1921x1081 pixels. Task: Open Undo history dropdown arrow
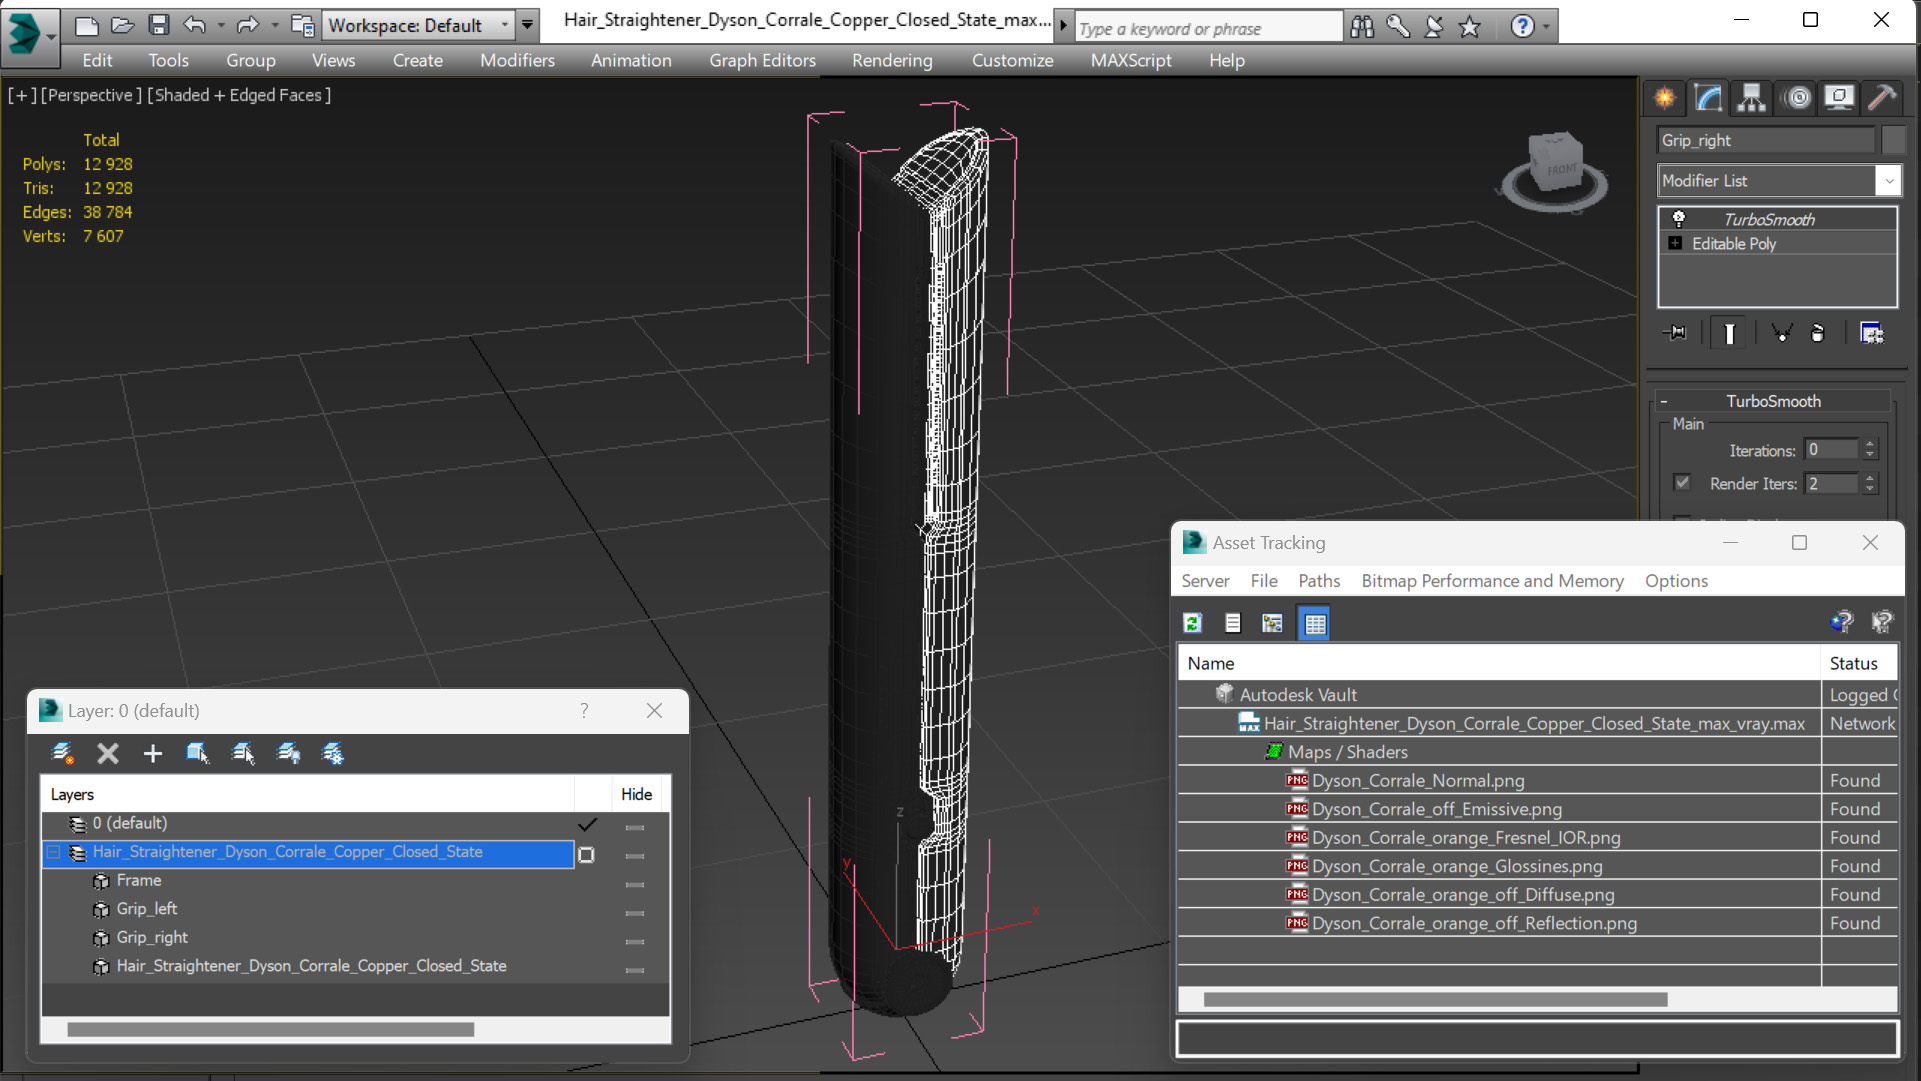tap(221, 25)
